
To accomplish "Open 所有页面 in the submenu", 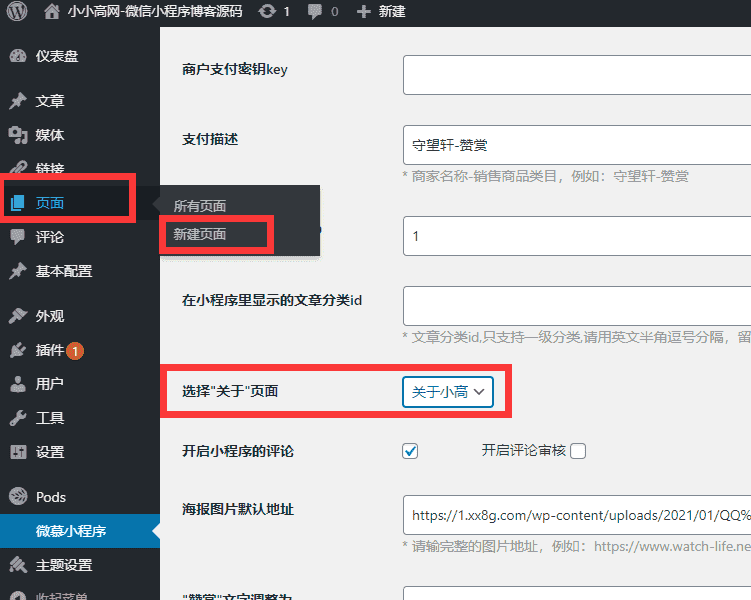I will (200, 206).
